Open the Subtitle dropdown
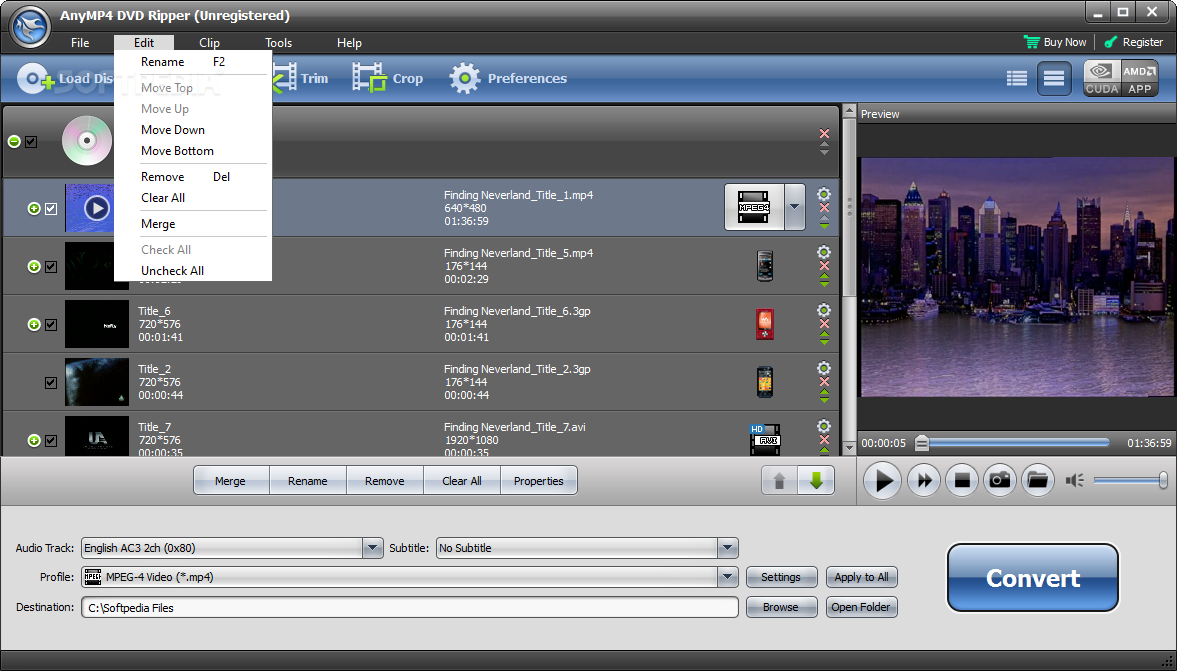The height and width of the screenshot is (671, 1177). [x=727, y=548]
